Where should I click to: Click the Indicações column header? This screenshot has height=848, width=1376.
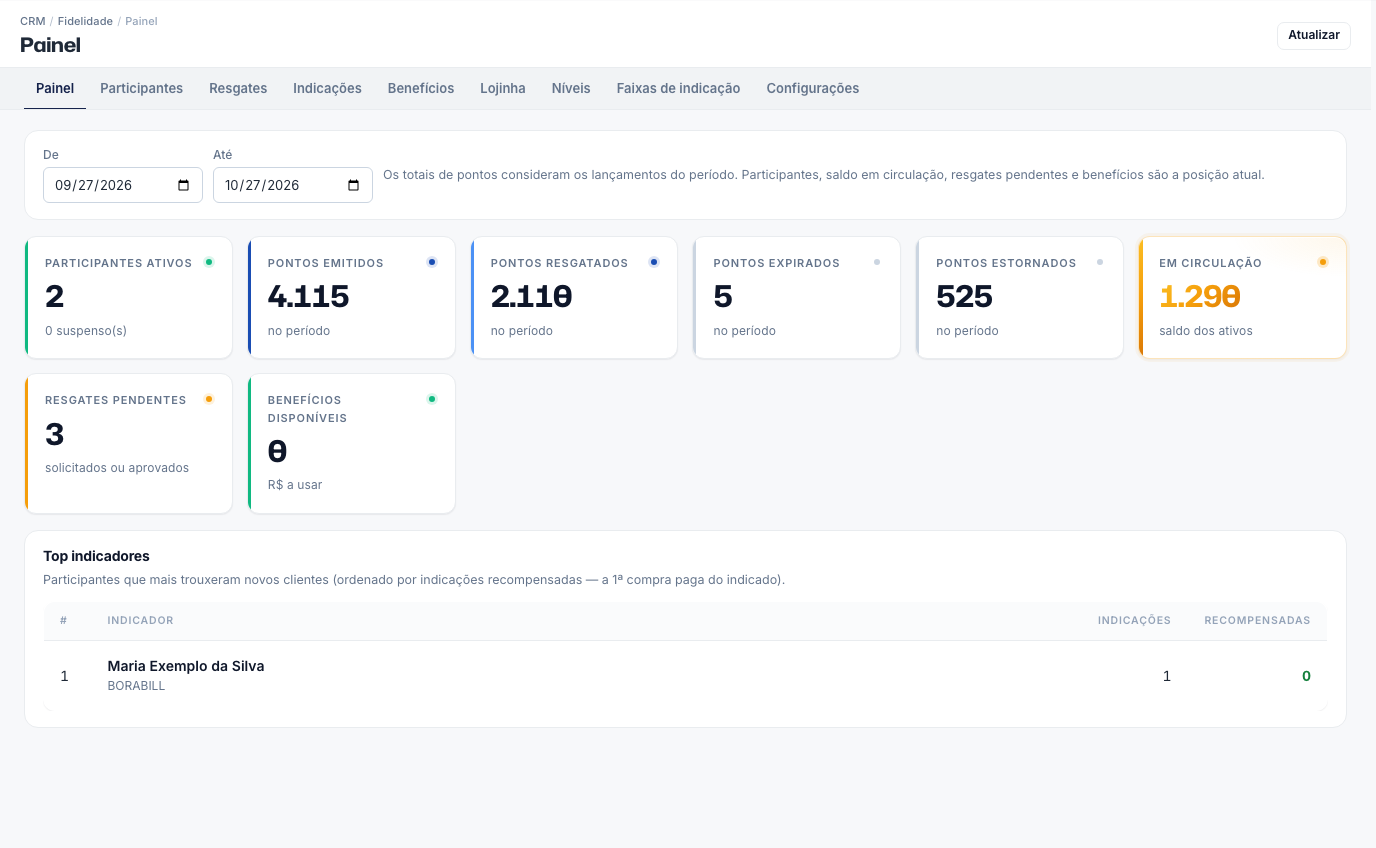(x=1134, y=621)
